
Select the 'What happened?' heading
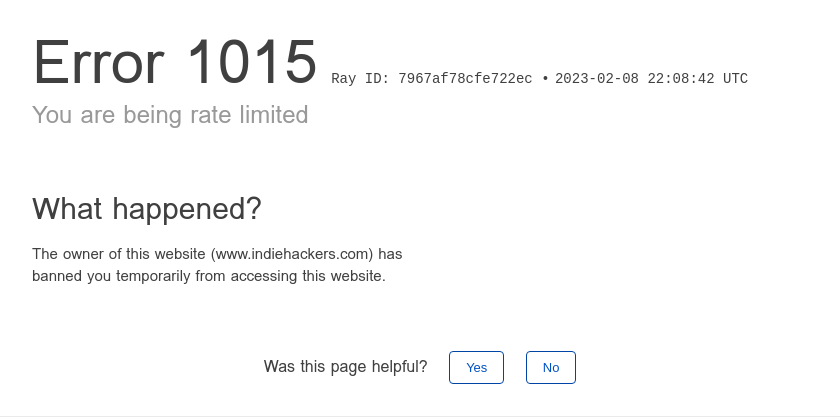[147, 208]
